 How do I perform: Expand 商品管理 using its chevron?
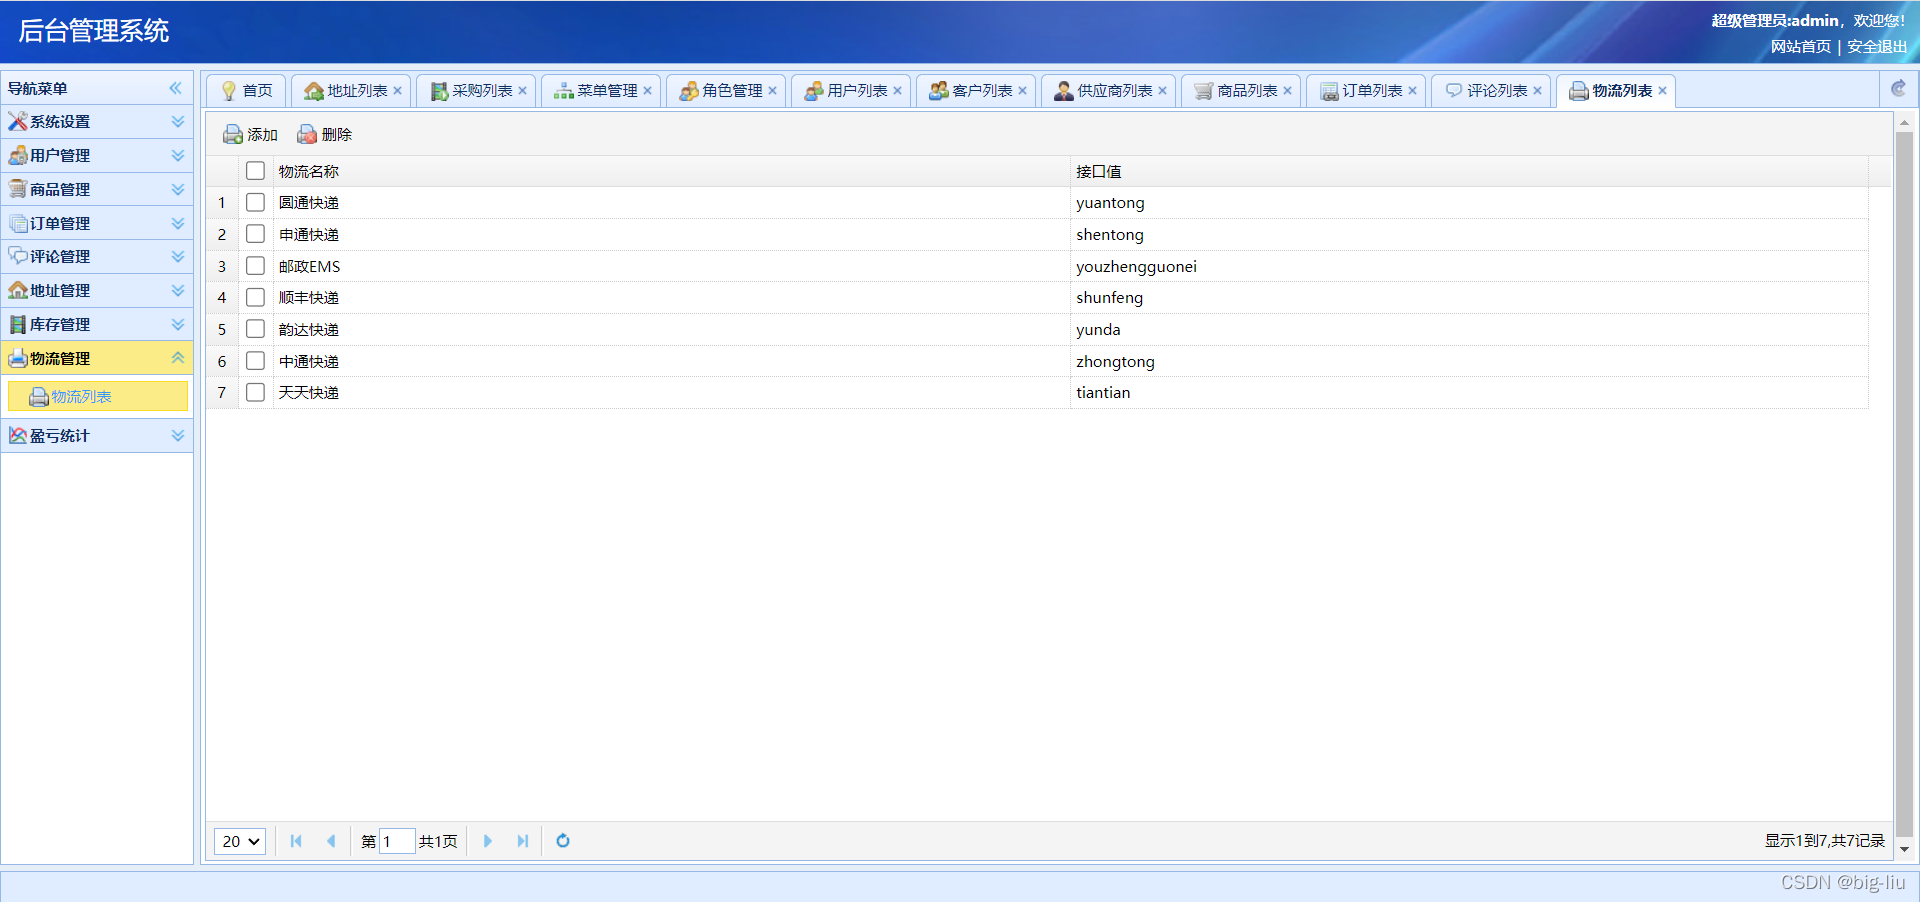tap(178, 189)
